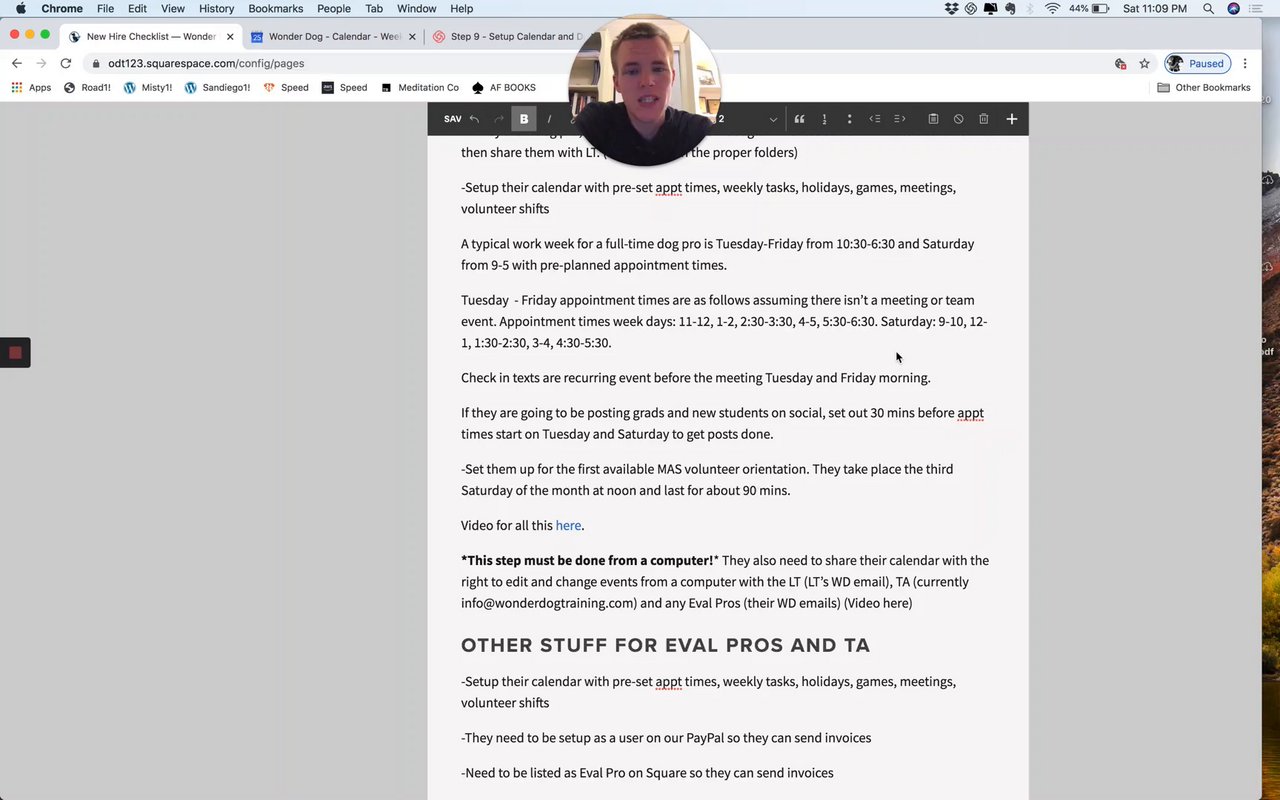1280x800 pixels.
Task: Delete the block using the trash icon
Action: coord(984,119)
